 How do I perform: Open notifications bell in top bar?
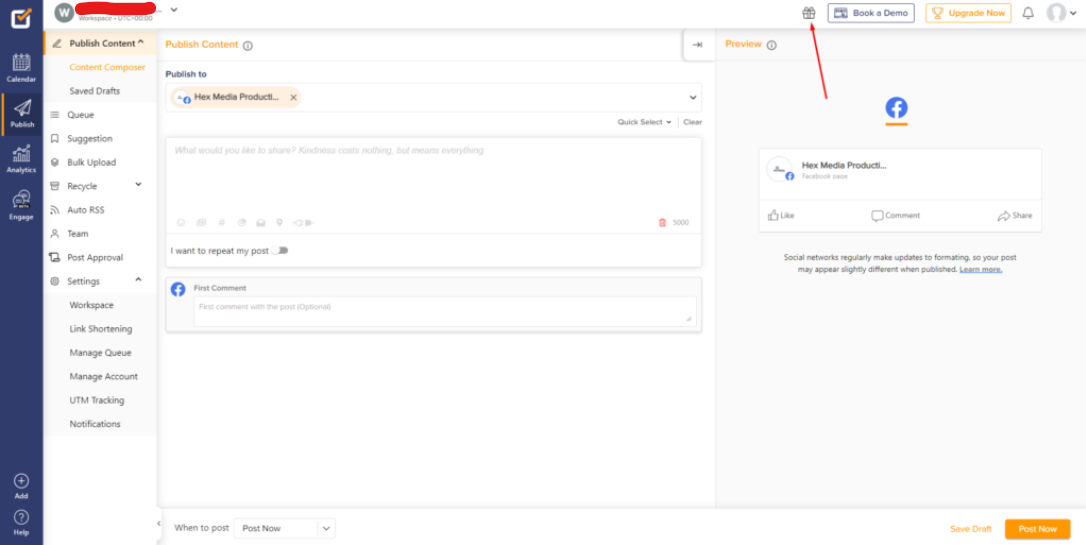1028,13
